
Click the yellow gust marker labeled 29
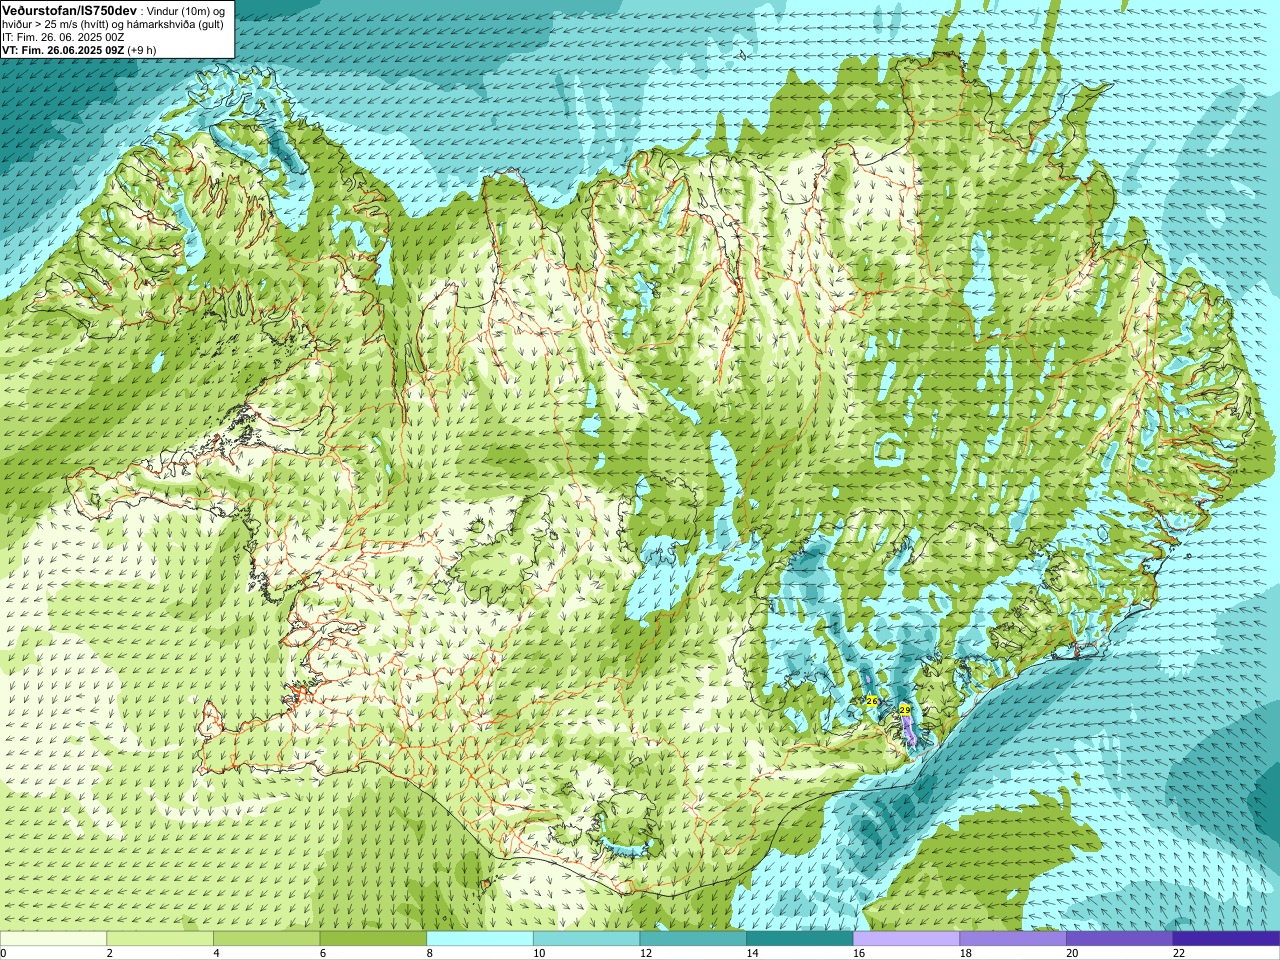point(905,709)
